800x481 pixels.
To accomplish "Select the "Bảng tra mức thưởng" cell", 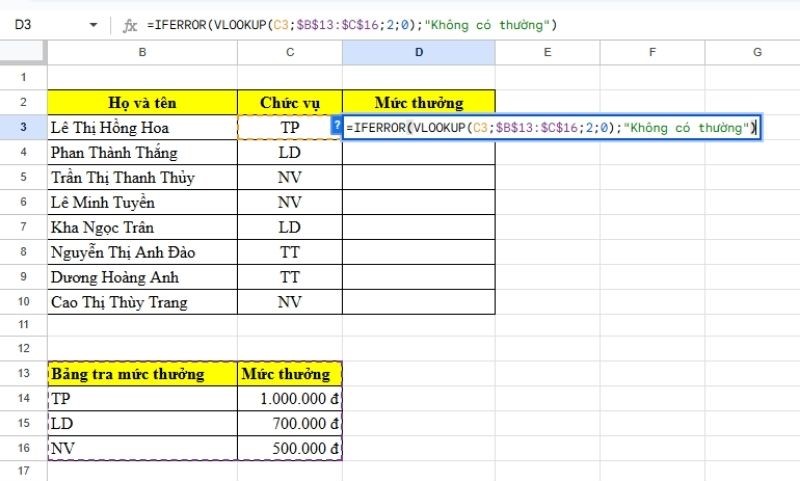I will 143,374.
